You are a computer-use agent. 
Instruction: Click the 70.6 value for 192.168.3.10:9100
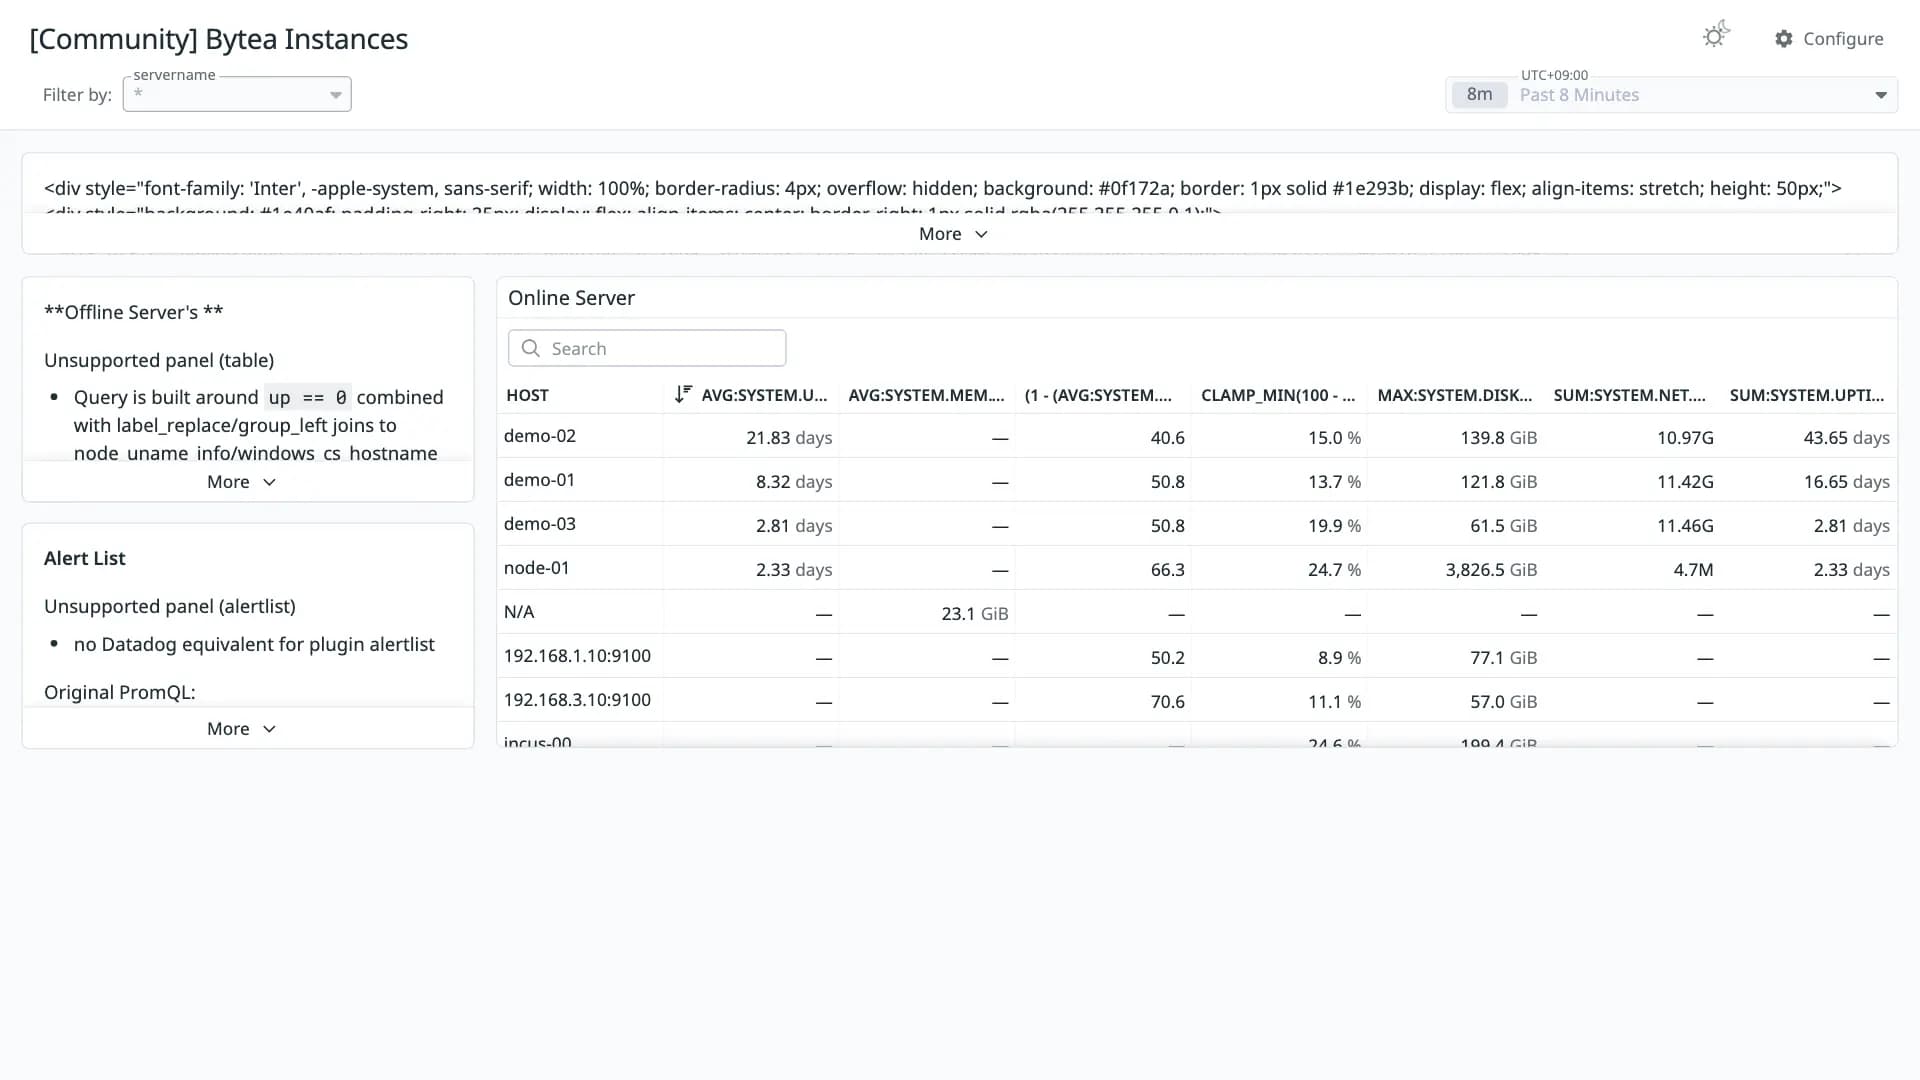coord(1167,702)
